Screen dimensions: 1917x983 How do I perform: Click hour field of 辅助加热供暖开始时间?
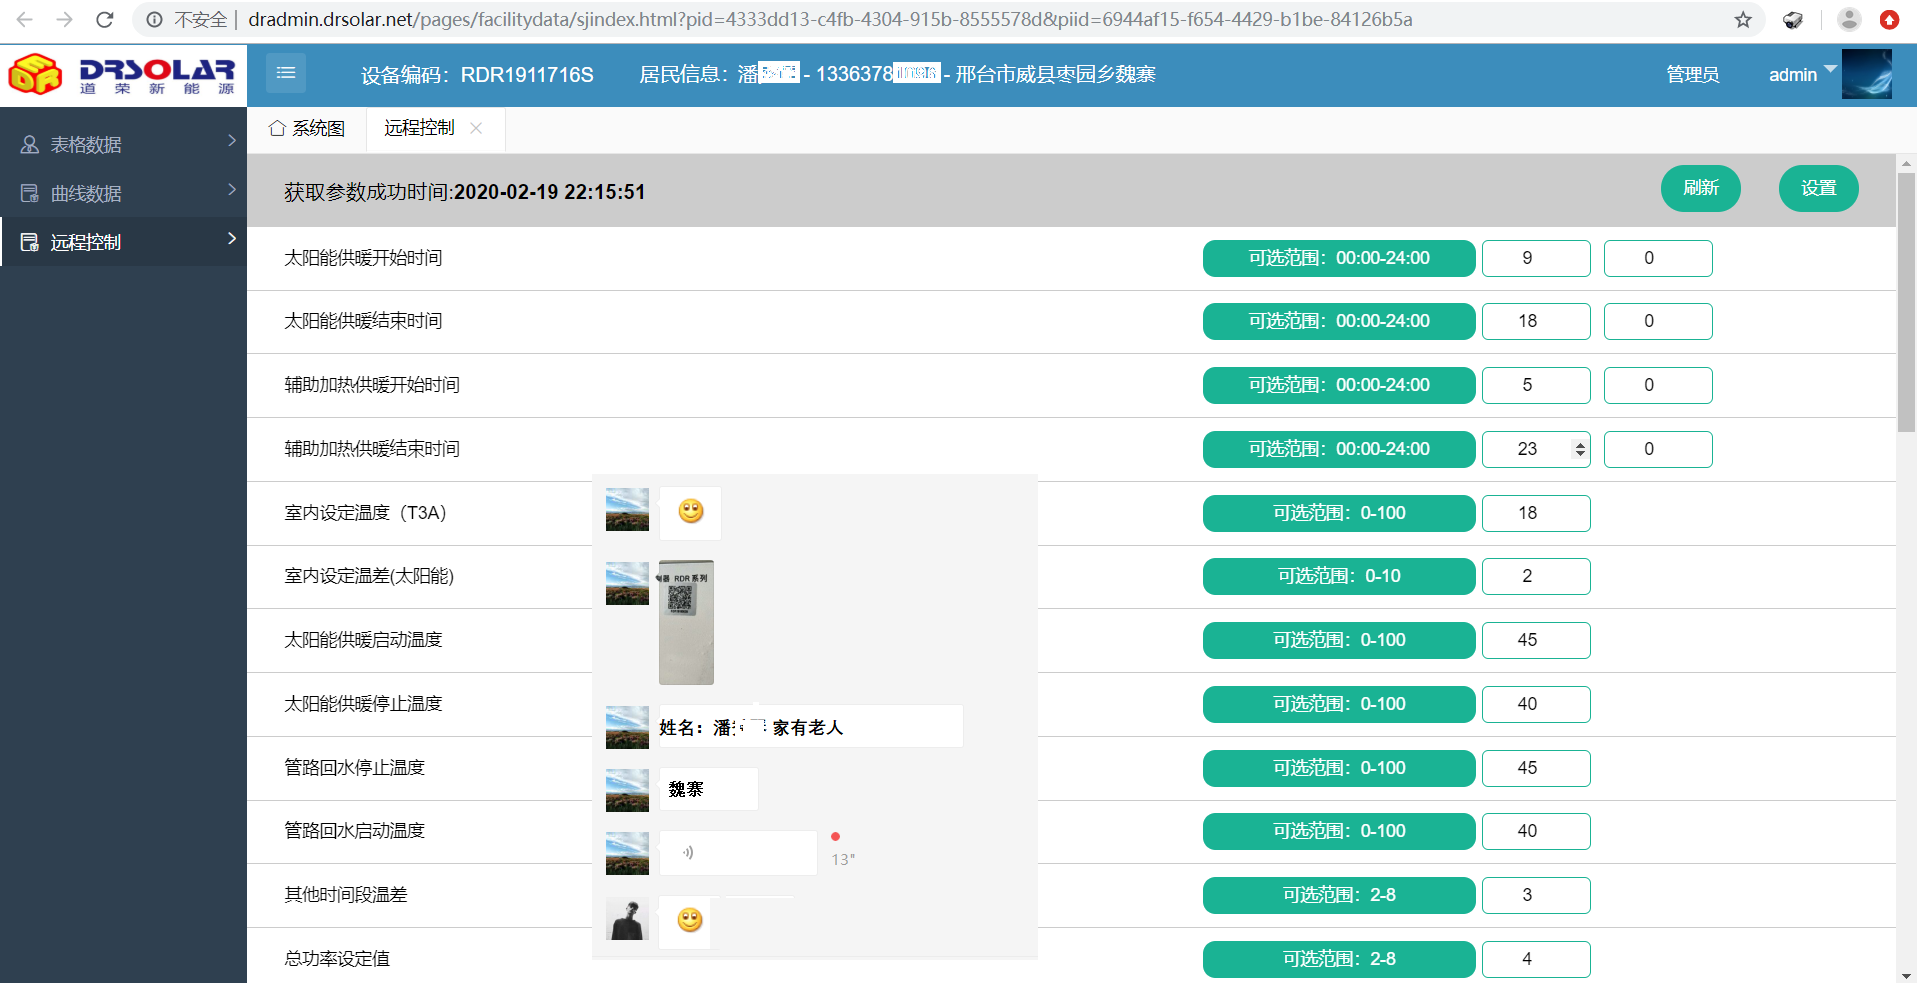(1536, 385)
